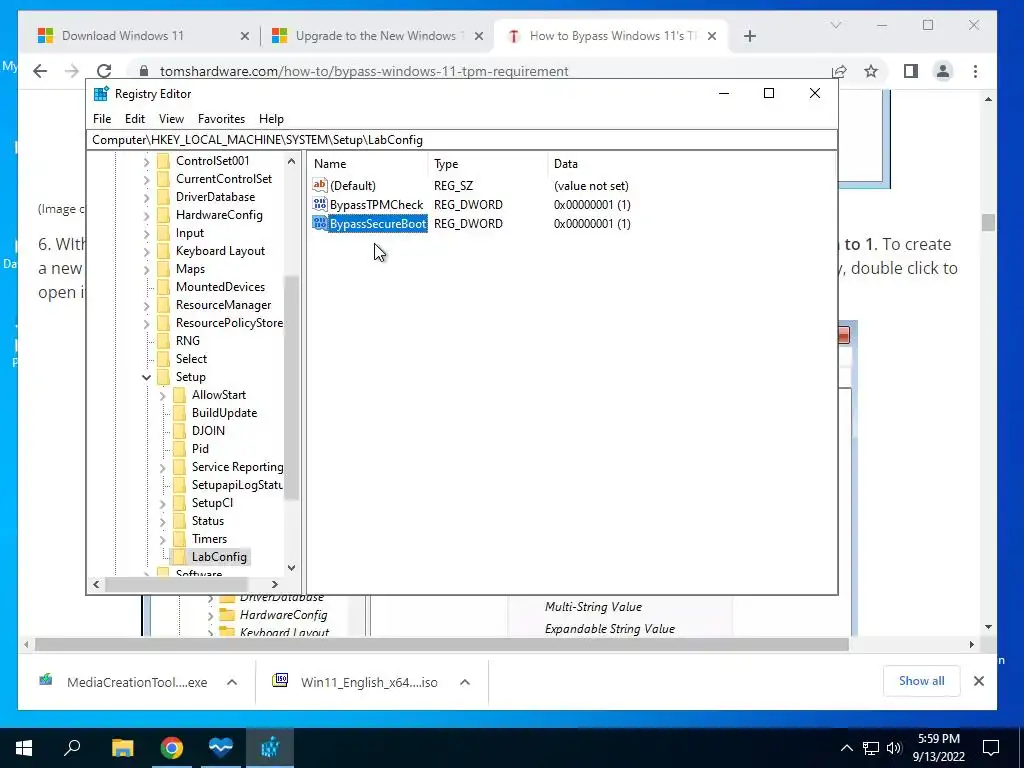Open MediaCreationTool download options arrow
The height and width of the screenshot is (768, 1024).
click(x=232, y=682)
